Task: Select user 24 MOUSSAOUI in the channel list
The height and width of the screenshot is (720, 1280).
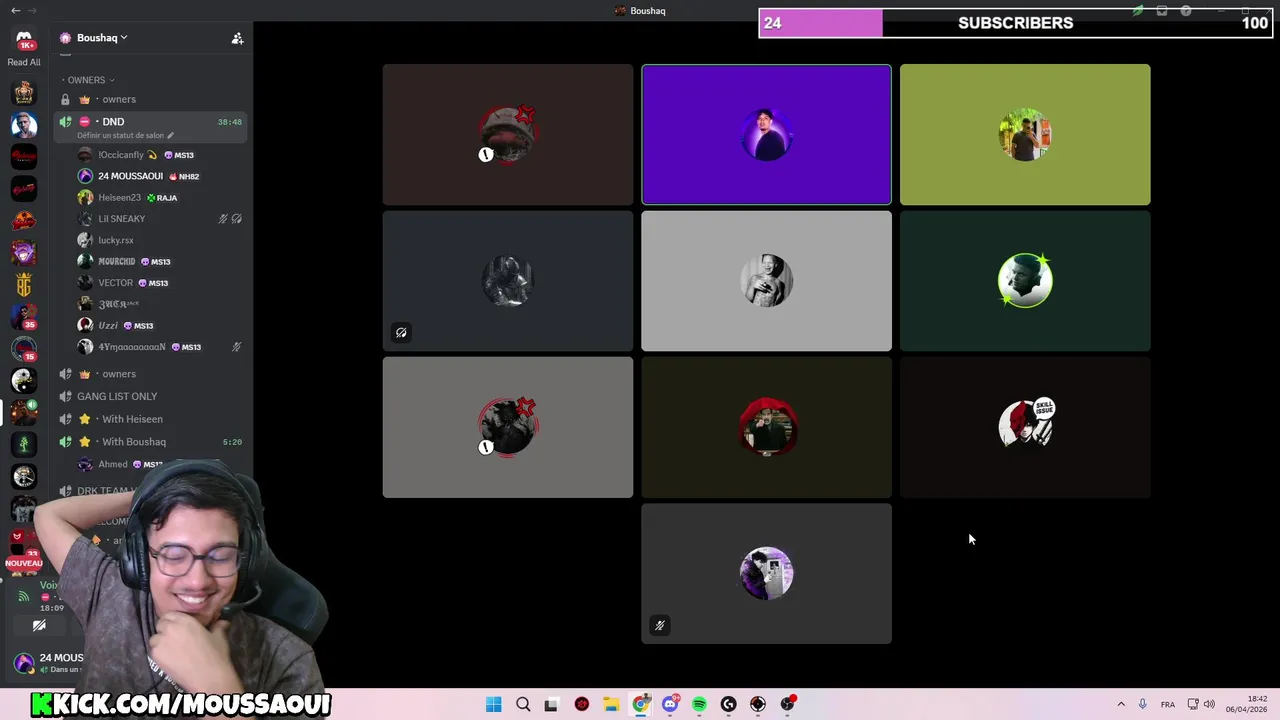Action: click(130, 176)
